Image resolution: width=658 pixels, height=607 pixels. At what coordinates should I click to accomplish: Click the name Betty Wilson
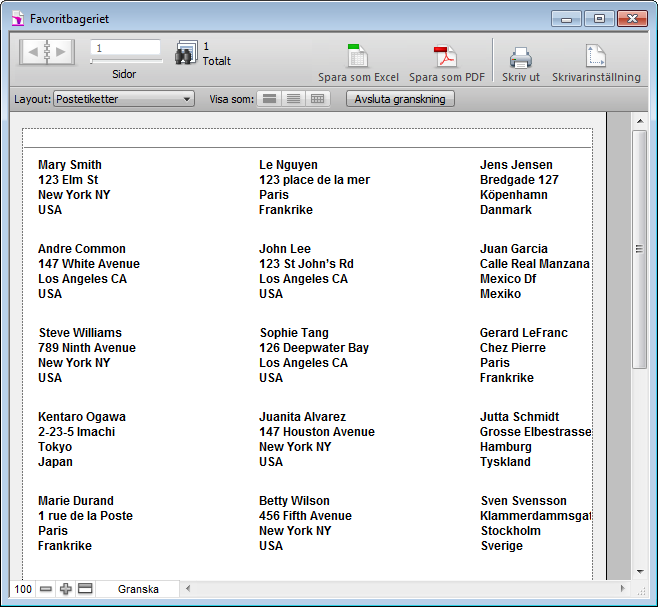coord(294,500)
